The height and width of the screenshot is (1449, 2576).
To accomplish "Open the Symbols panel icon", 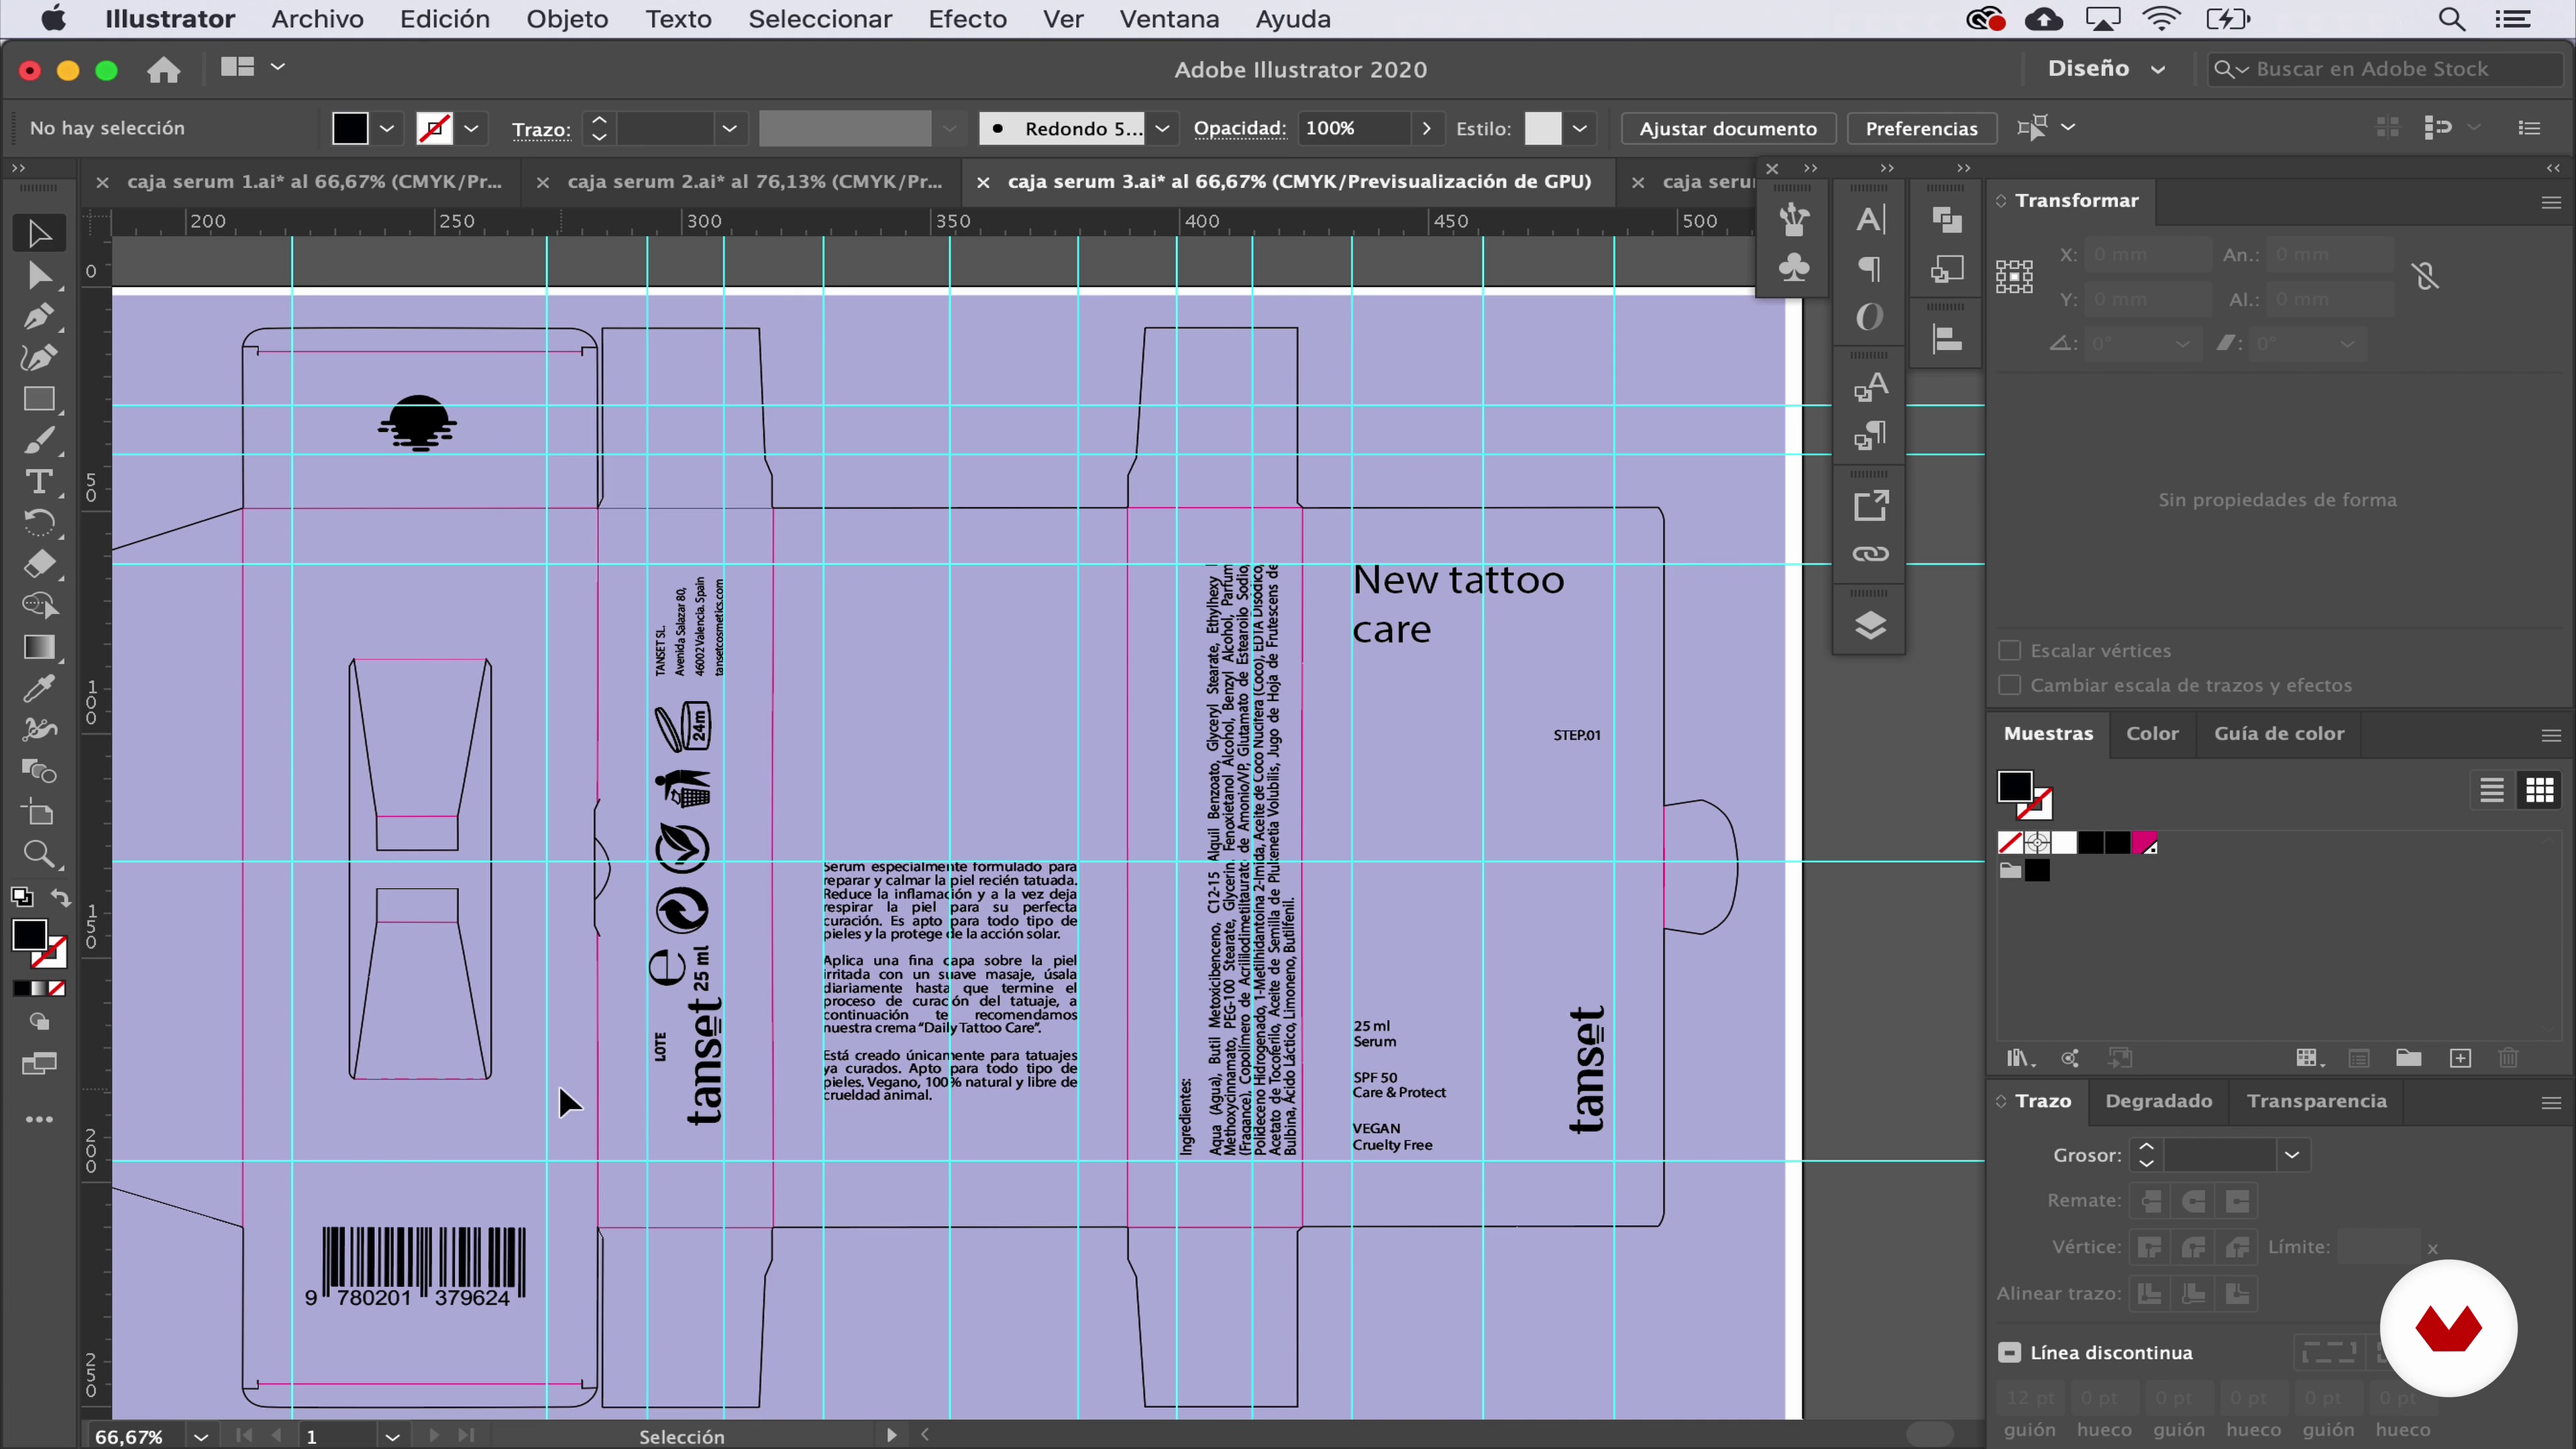I will click(1794, 268).
